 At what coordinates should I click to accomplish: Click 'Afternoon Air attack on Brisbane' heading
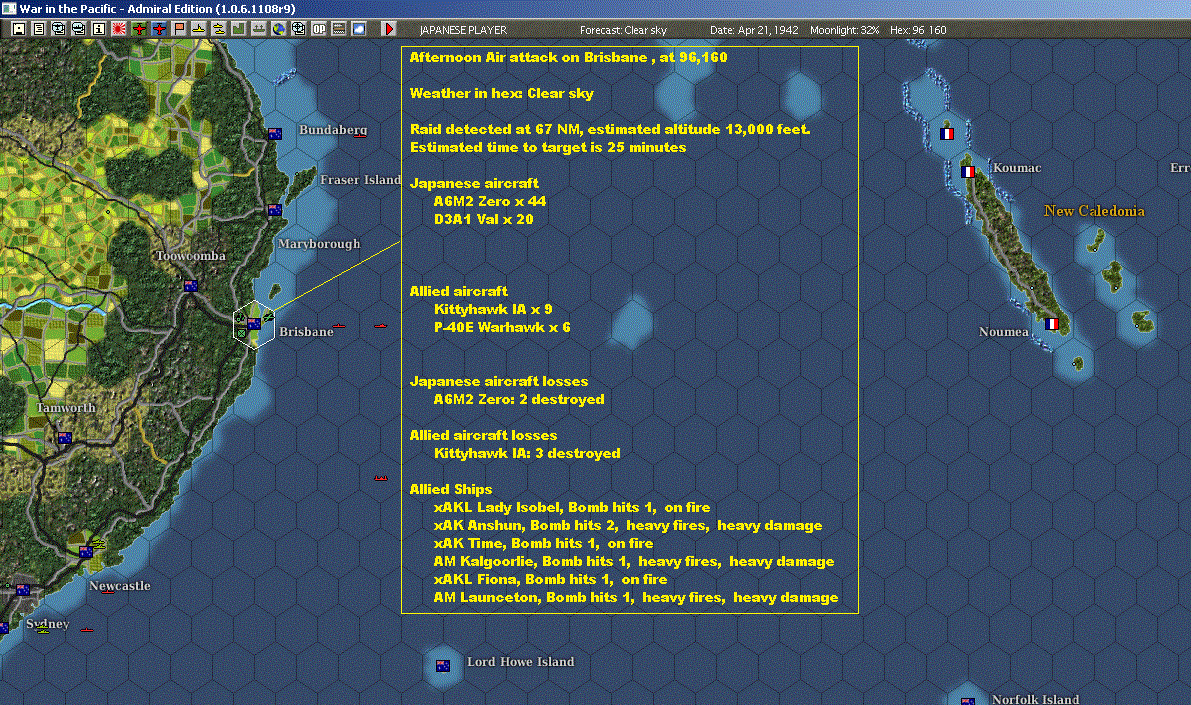[529, 57]
